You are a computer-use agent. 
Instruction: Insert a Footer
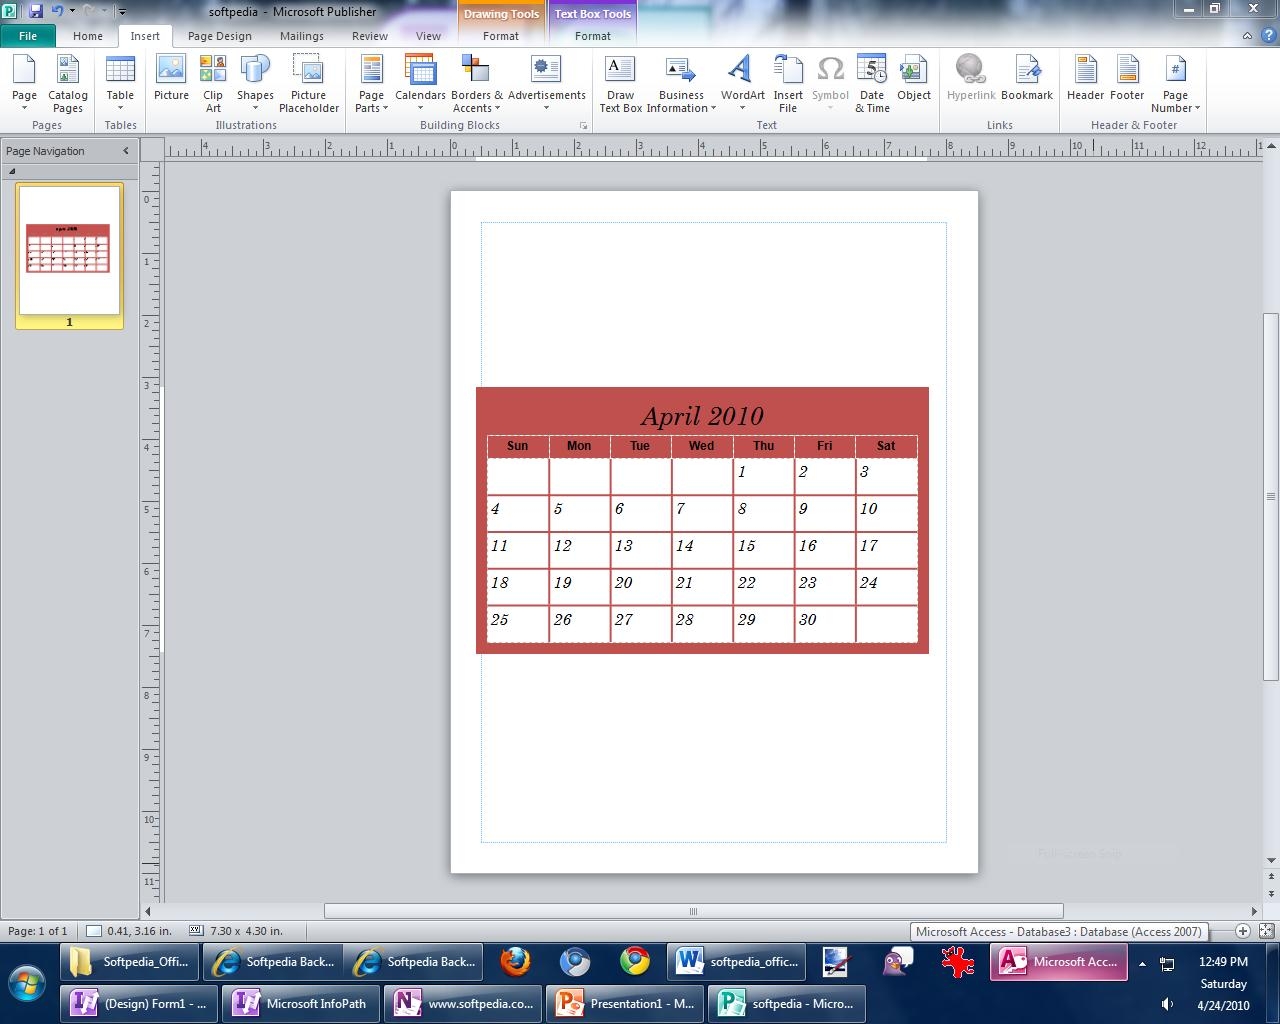point(1127,78)
